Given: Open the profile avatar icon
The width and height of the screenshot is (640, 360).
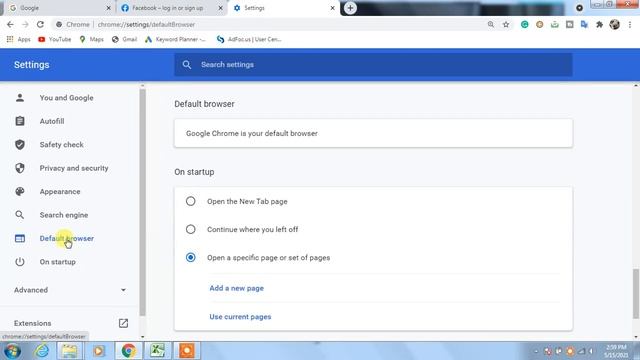Looking at the screenshot, I should (x=614, y=24).
